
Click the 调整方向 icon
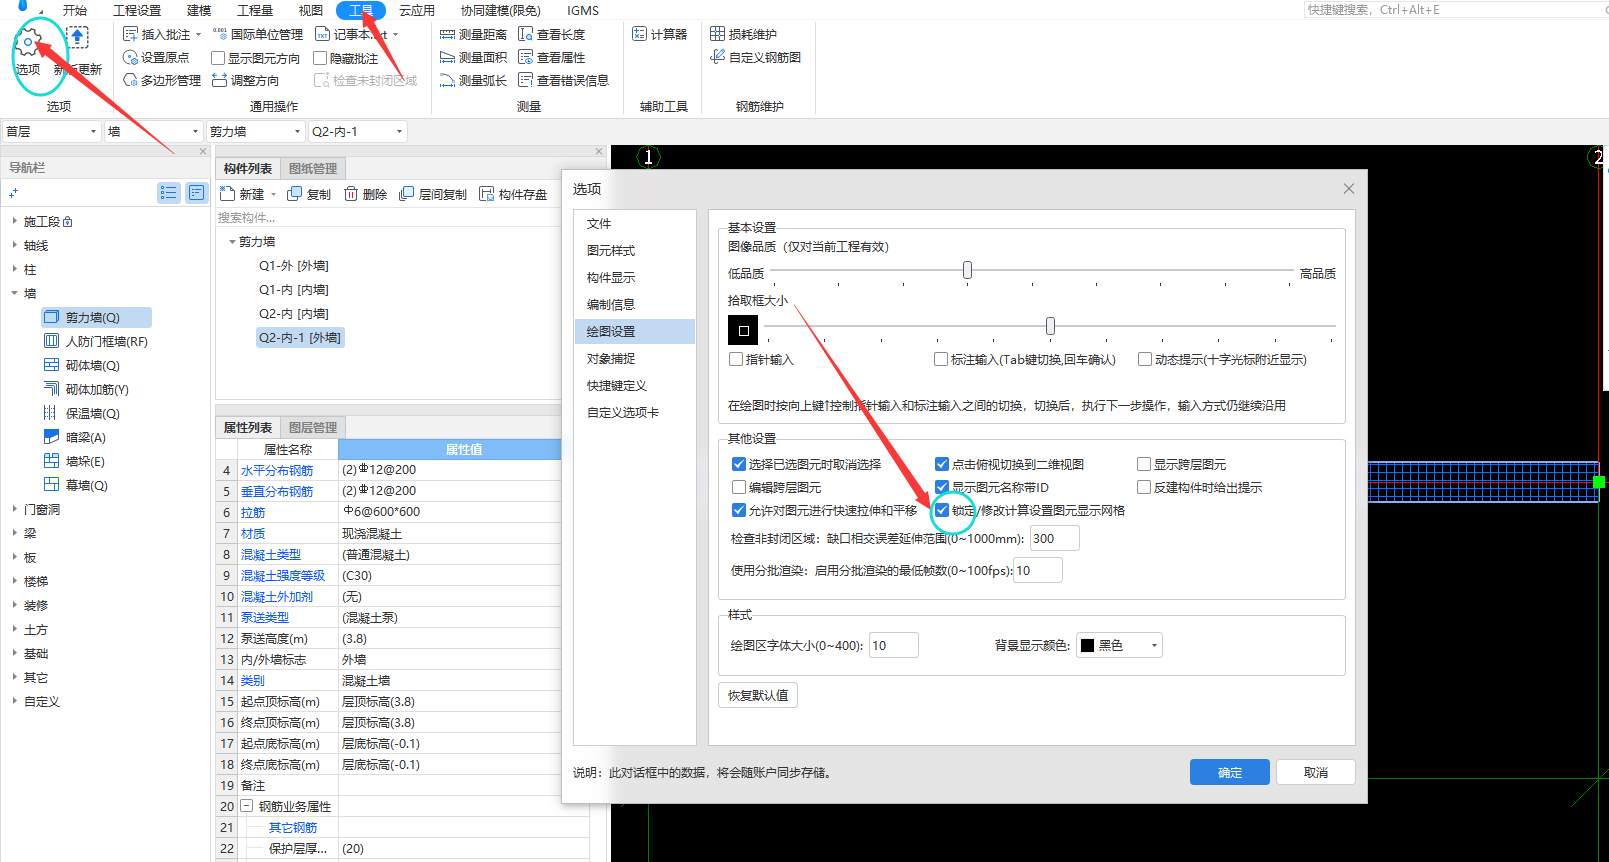(x=219, y=80)
